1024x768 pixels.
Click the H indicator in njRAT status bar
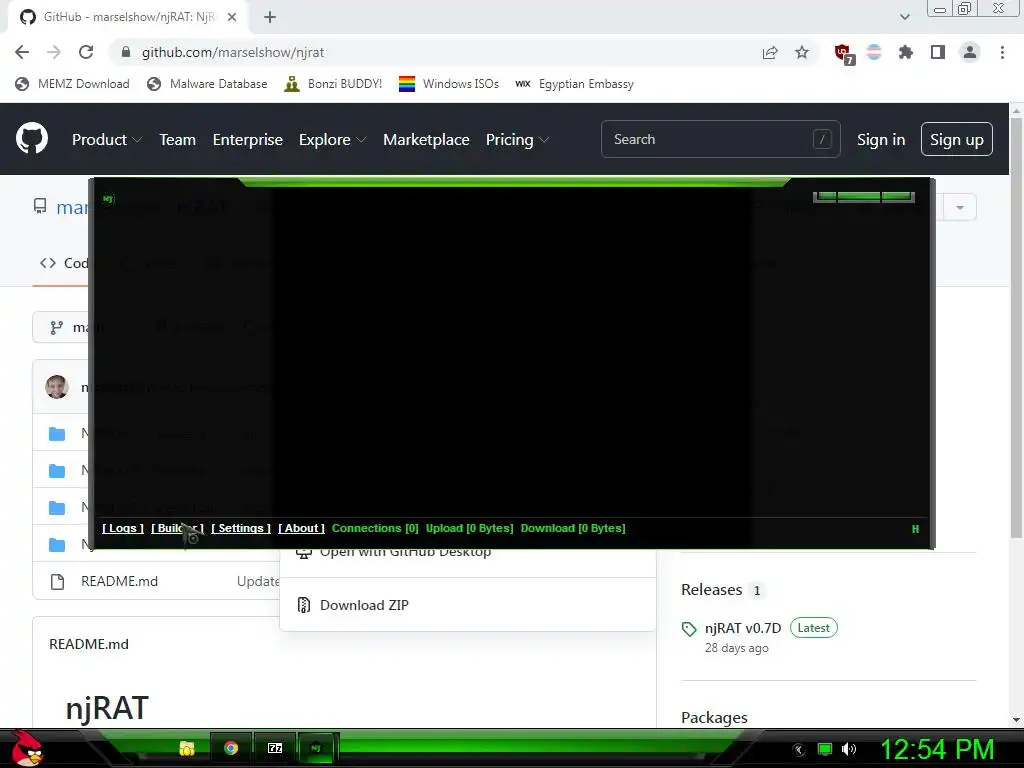click(915, 529)
